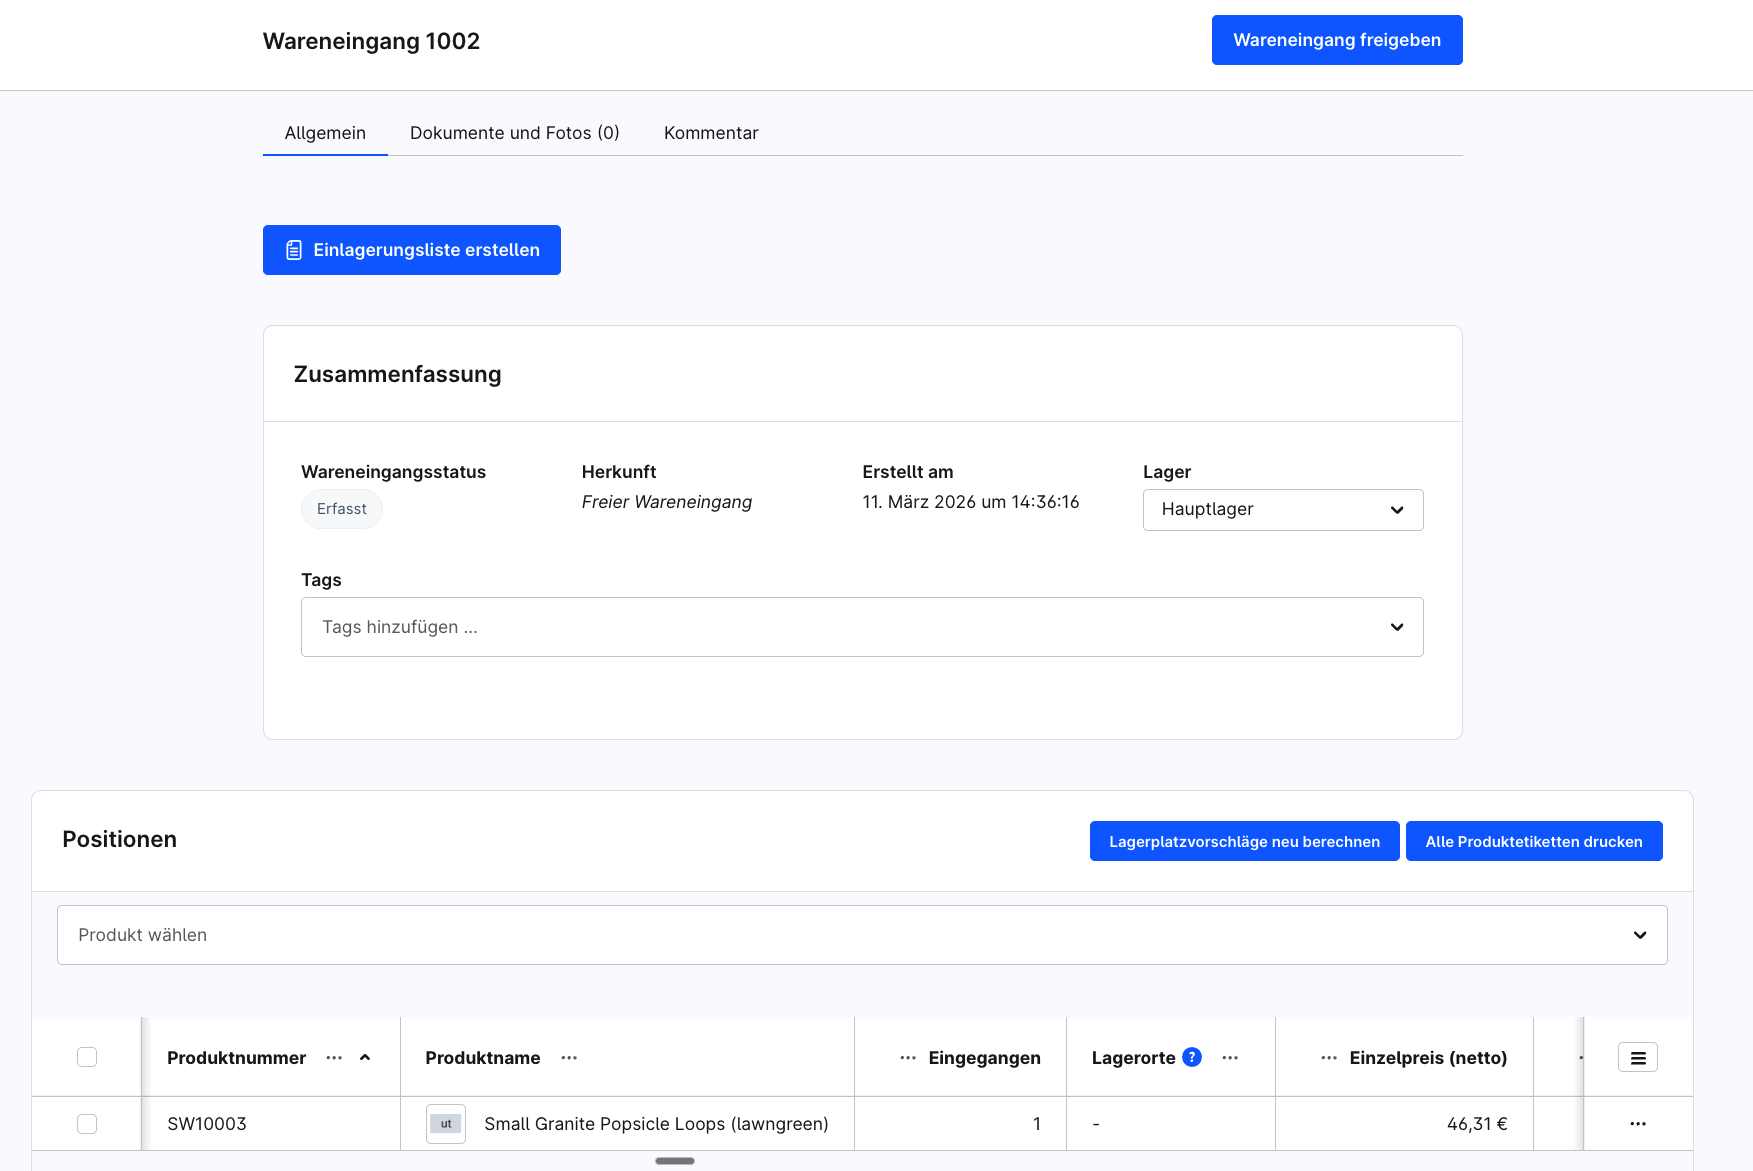Click the Wareneingang freigeben button
Screen dimensions: 1753x1171
click(x=1336, y=40)
